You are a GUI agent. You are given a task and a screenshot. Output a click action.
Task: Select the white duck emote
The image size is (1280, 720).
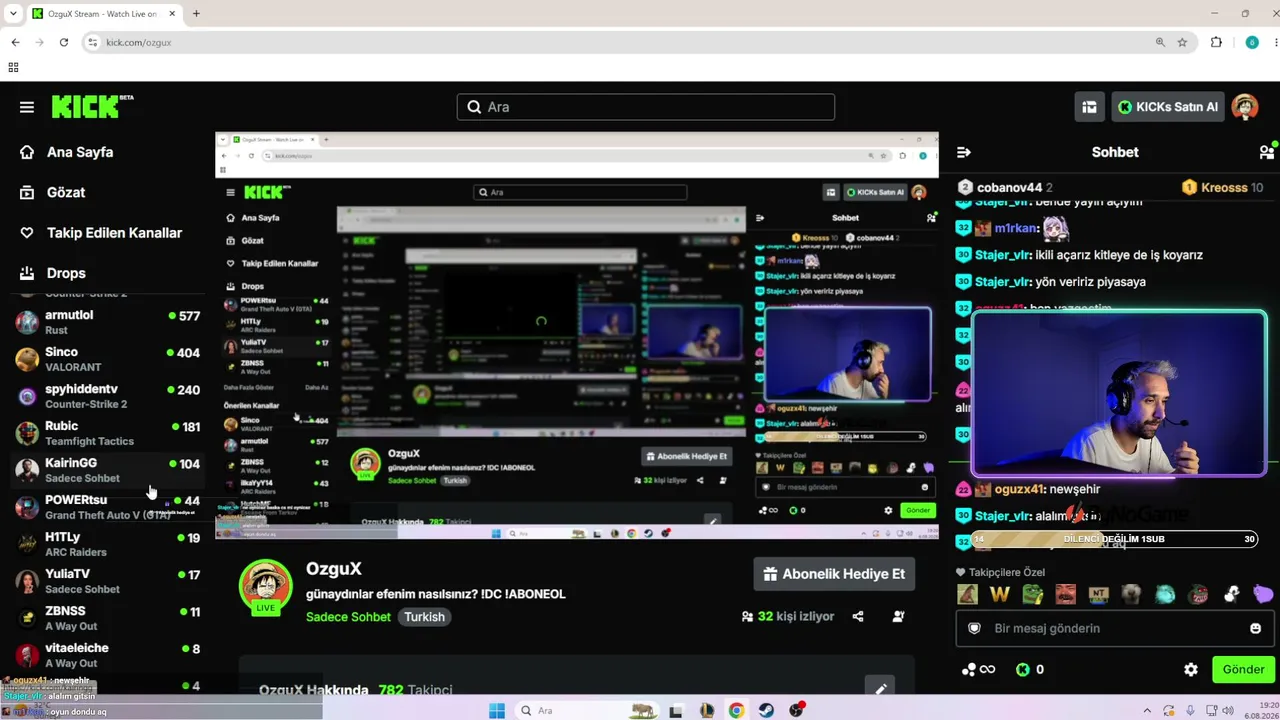pyautogui.click(x=1231, y=594)
